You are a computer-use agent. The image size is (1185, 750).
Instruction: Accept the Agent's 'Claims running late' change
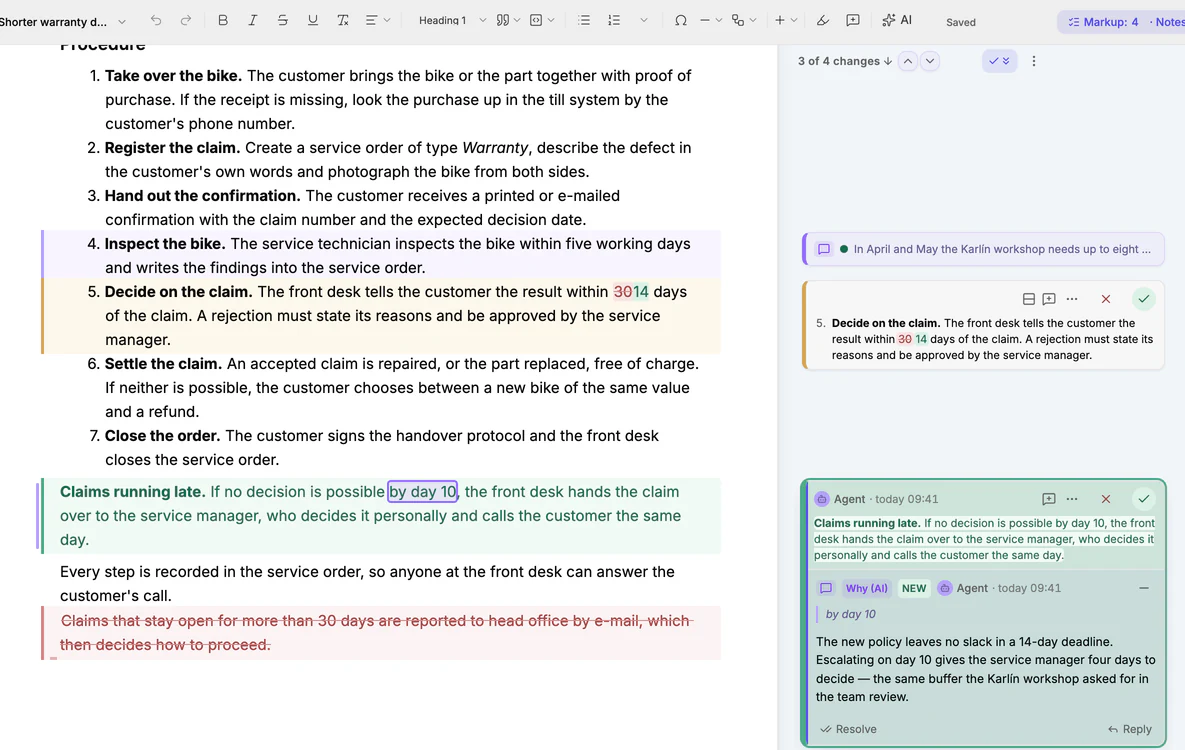tap(1143, 499)
